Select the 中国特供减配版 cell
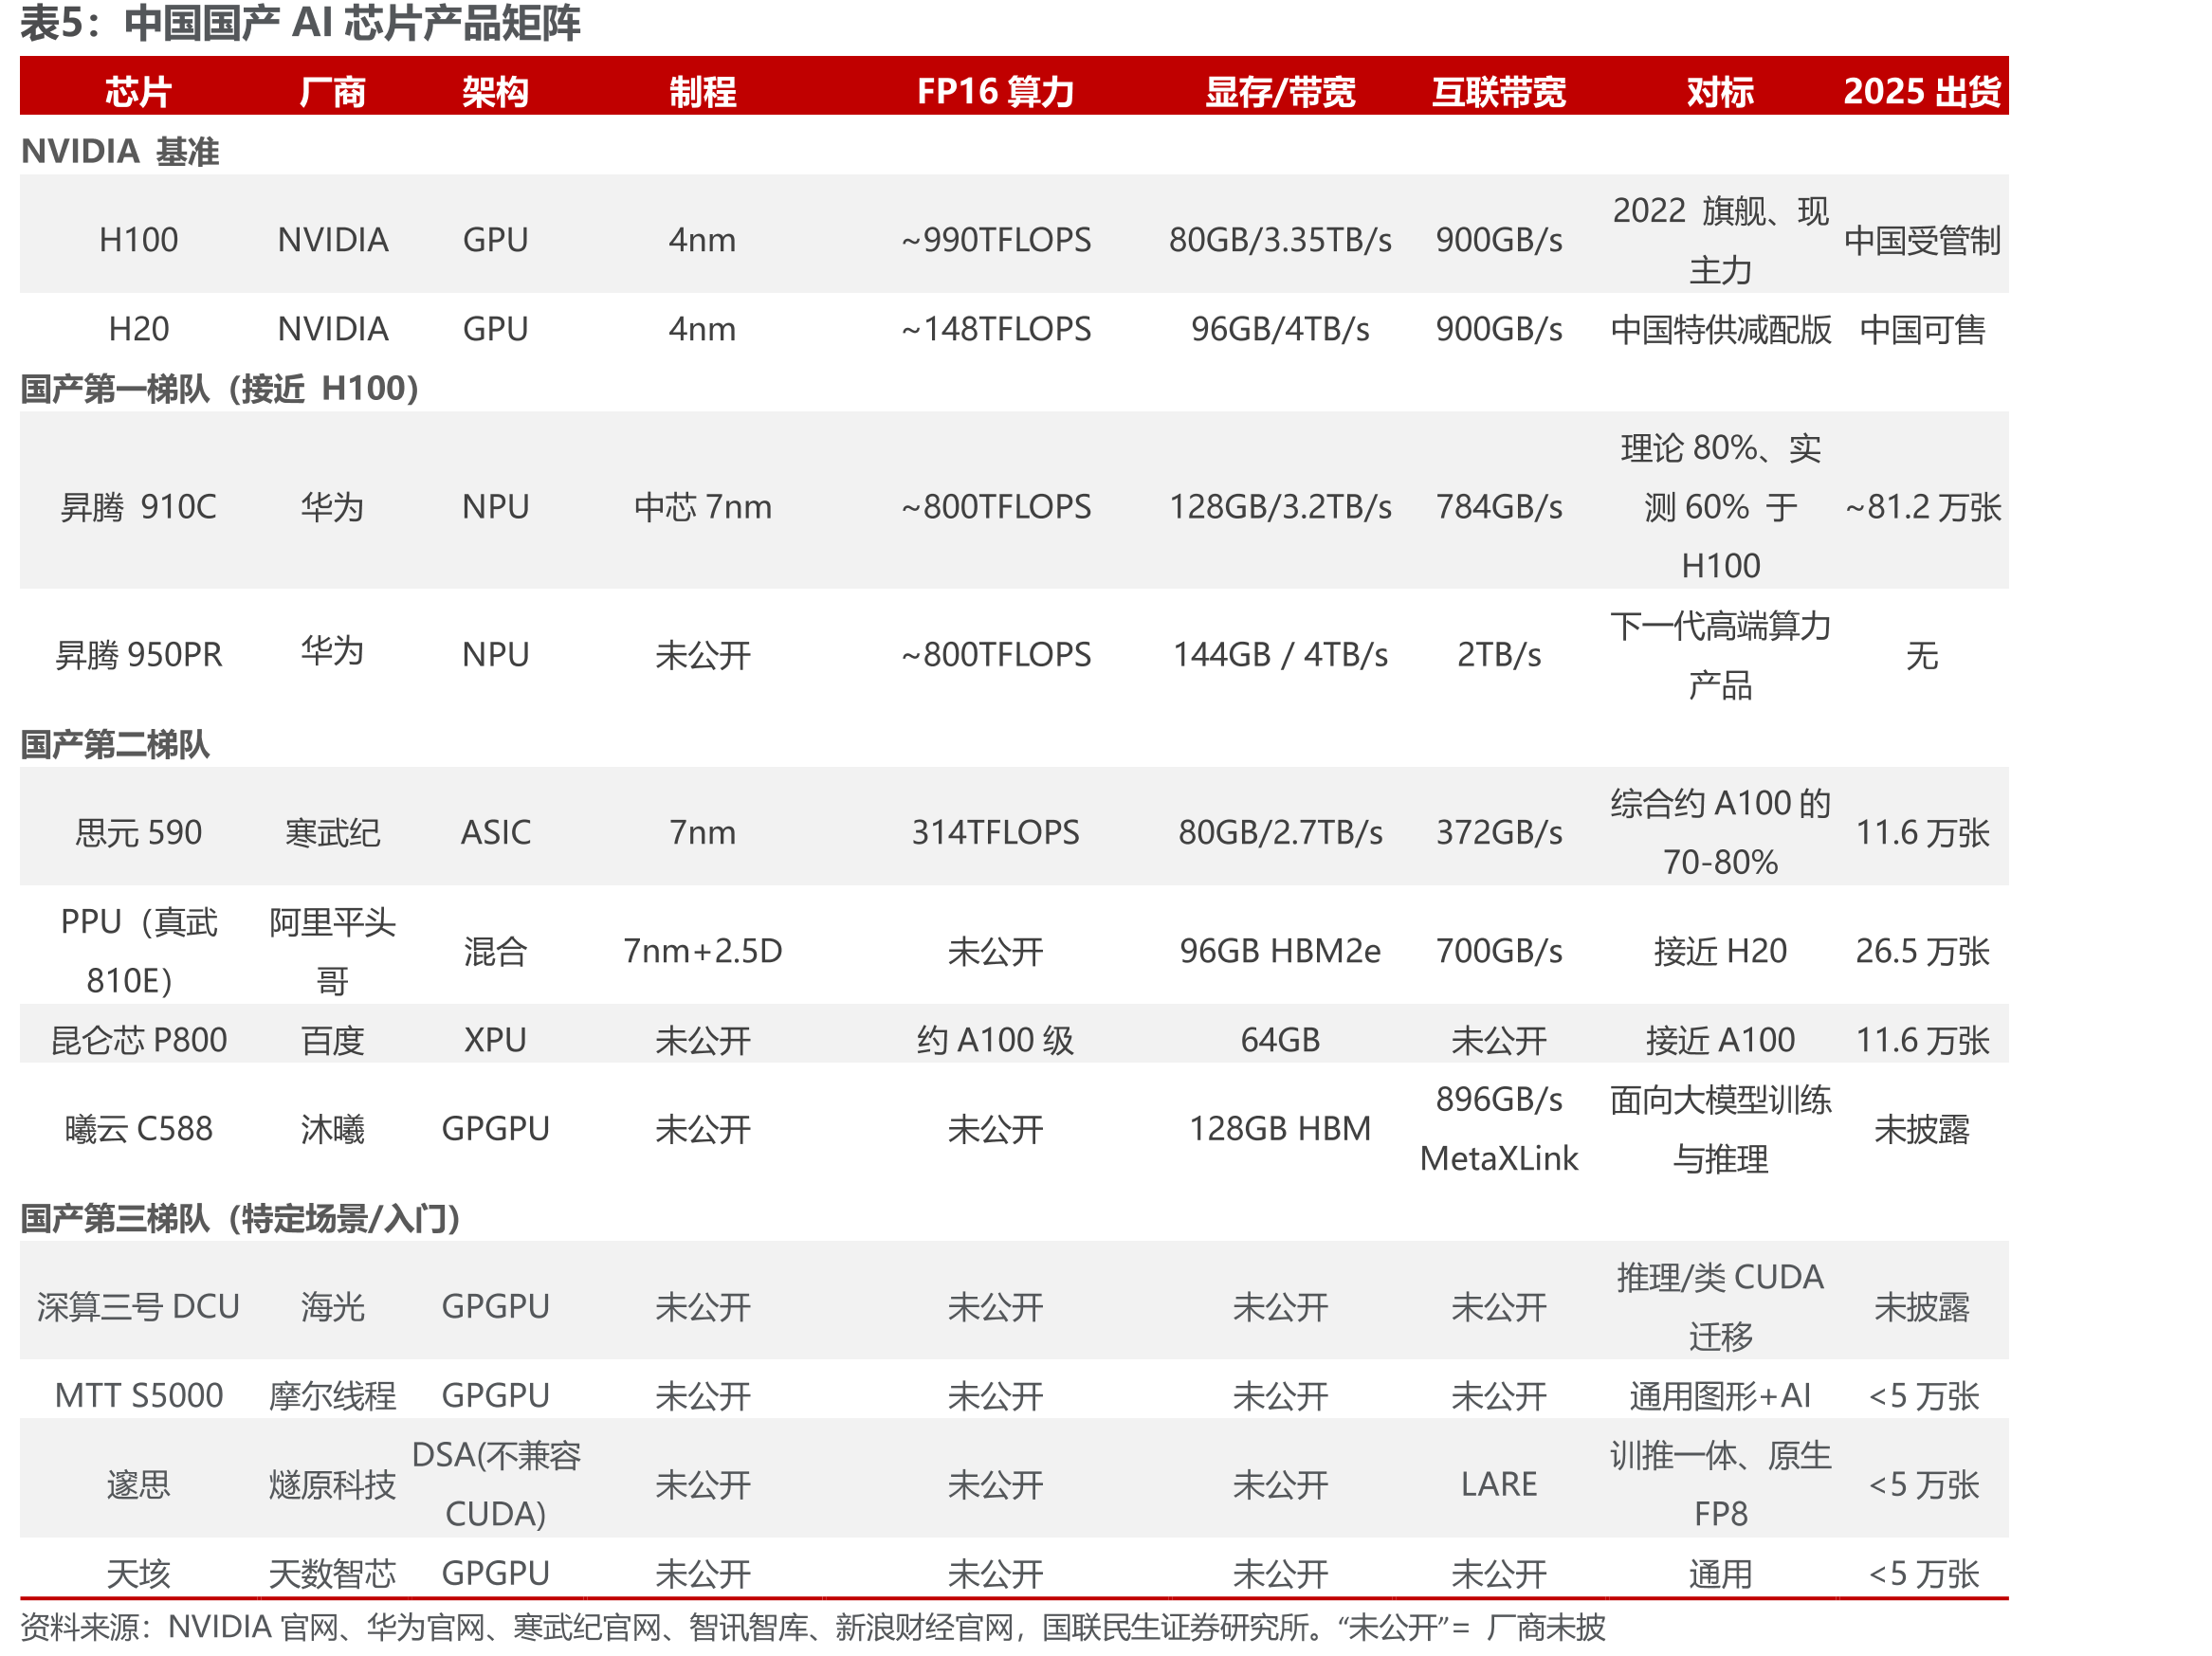Image resolution: width=2212 pixels, height=1656 pixels. point(1719,329)
